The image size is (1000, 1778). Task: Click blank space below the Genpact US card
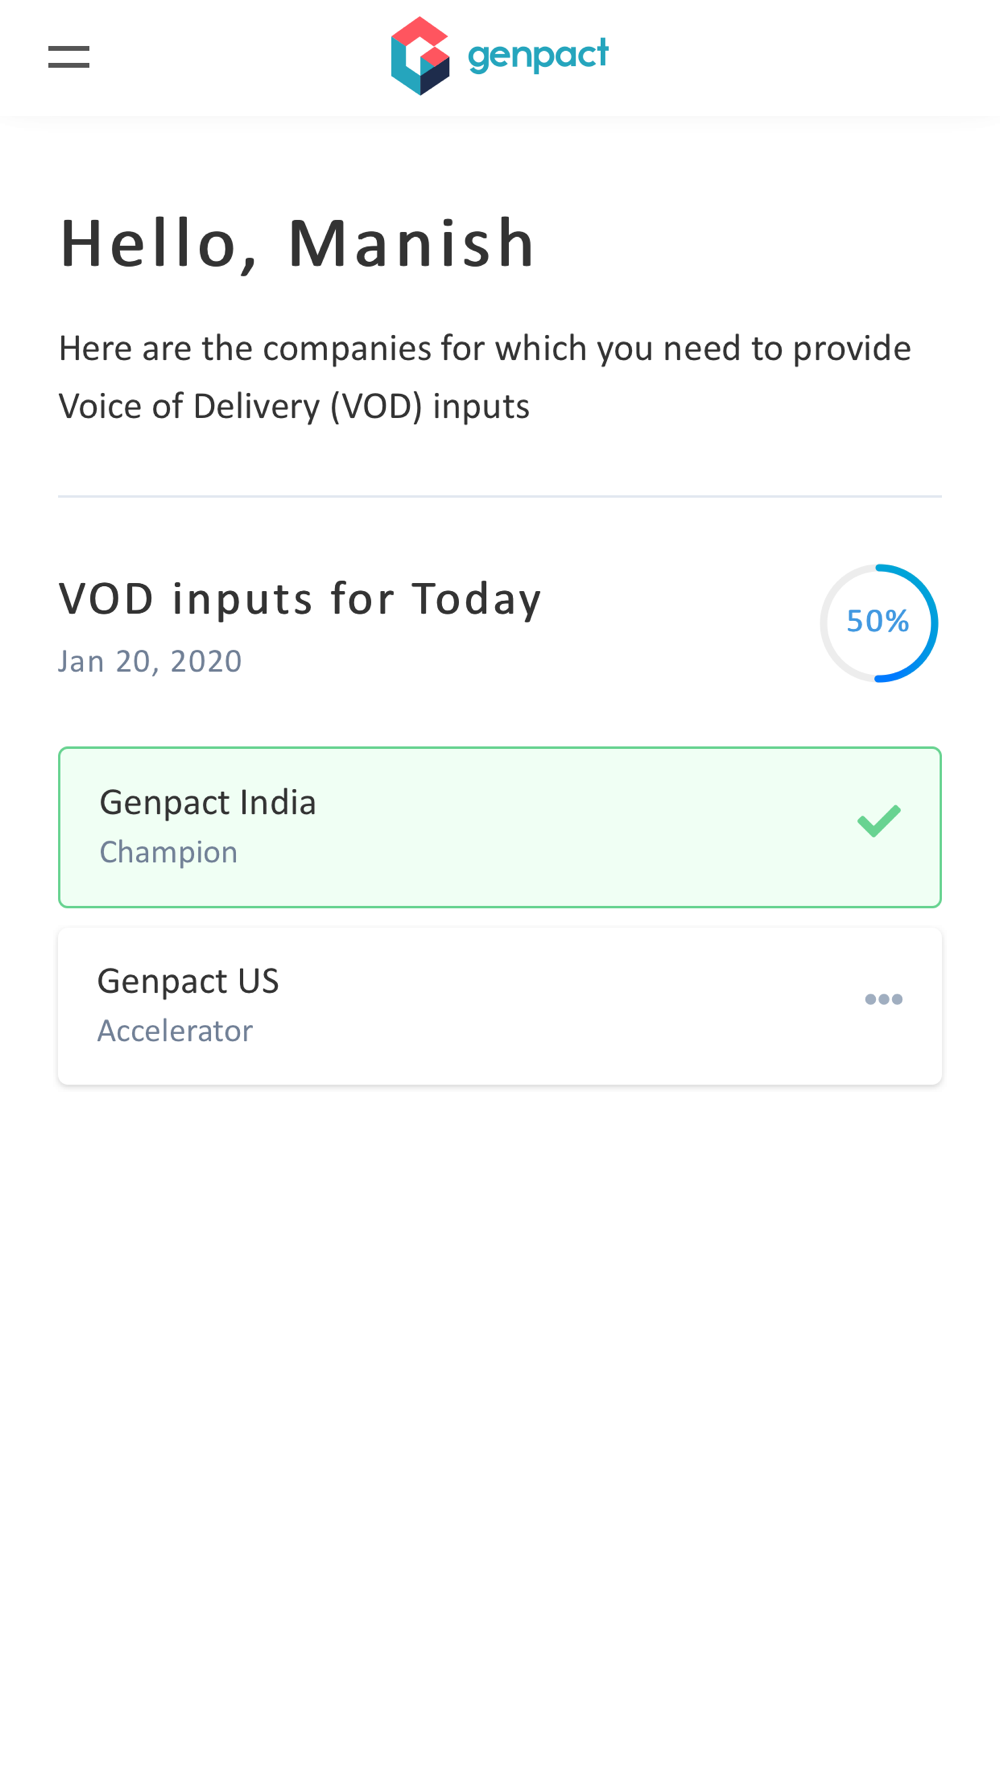[x=500, y=1400]
